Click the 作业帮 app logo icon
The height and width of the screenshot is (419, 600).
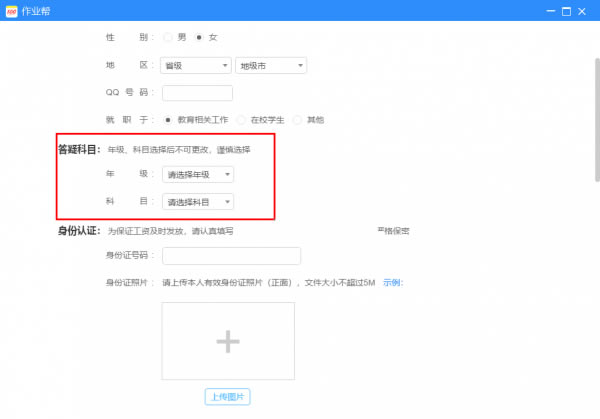point(12,11)
